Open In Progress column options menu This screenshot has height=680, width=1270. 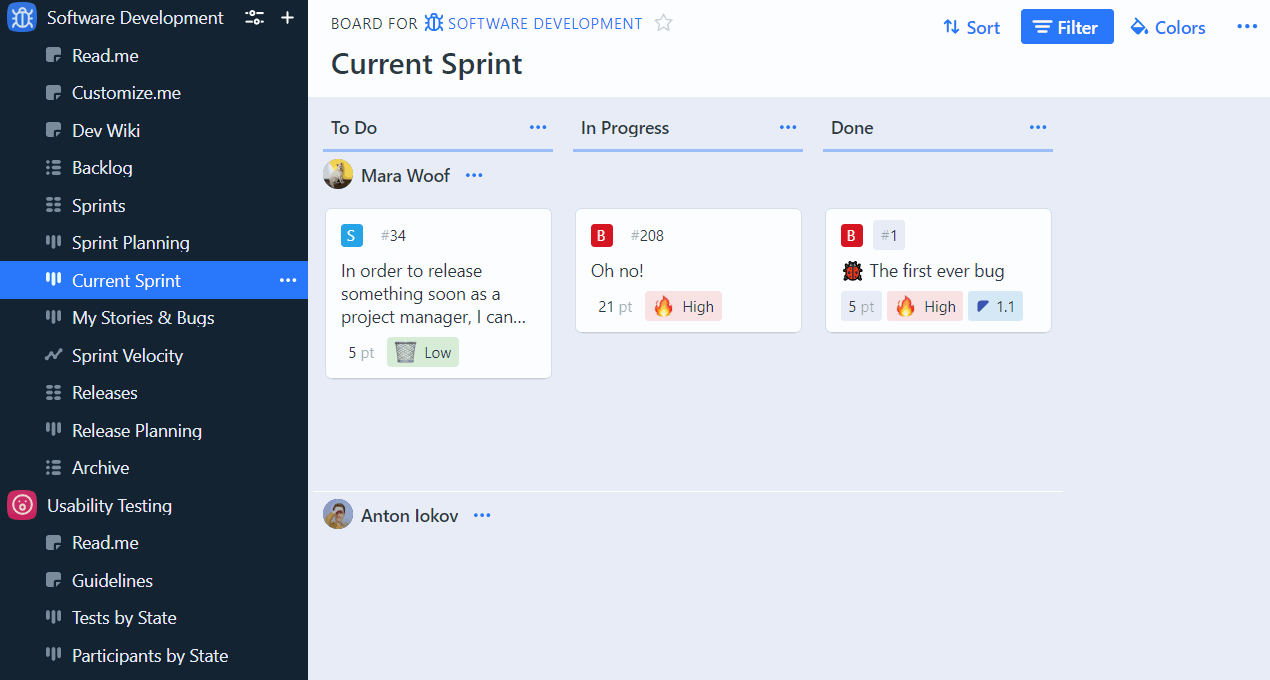[788, 127]
